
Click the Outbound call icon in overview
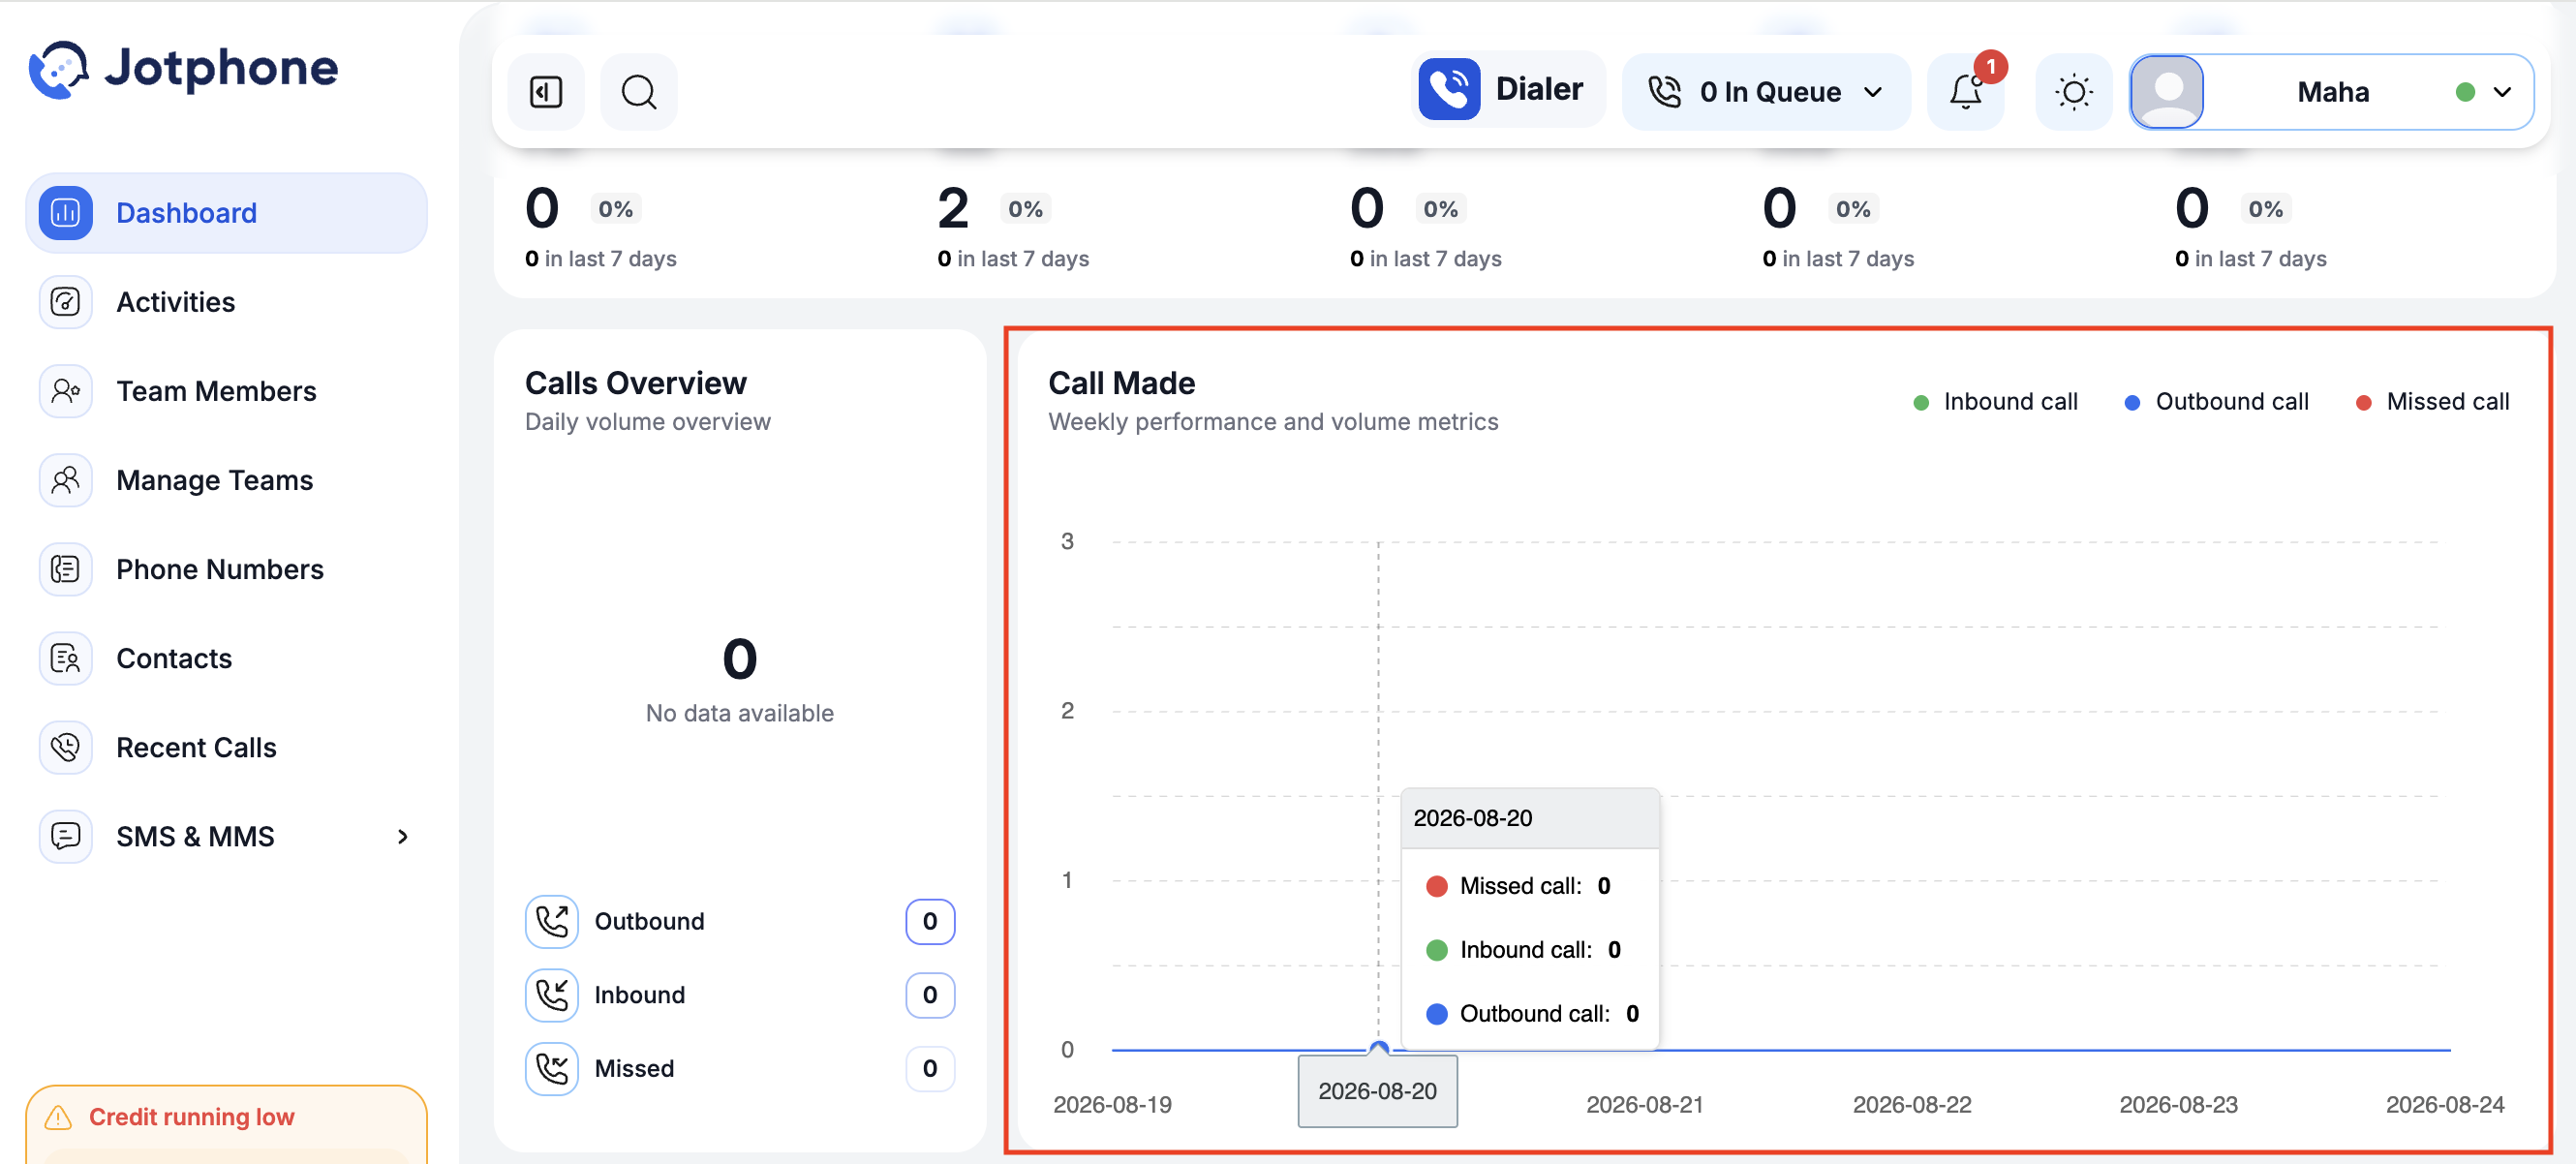pyautogui.click(x=552, y=921)
